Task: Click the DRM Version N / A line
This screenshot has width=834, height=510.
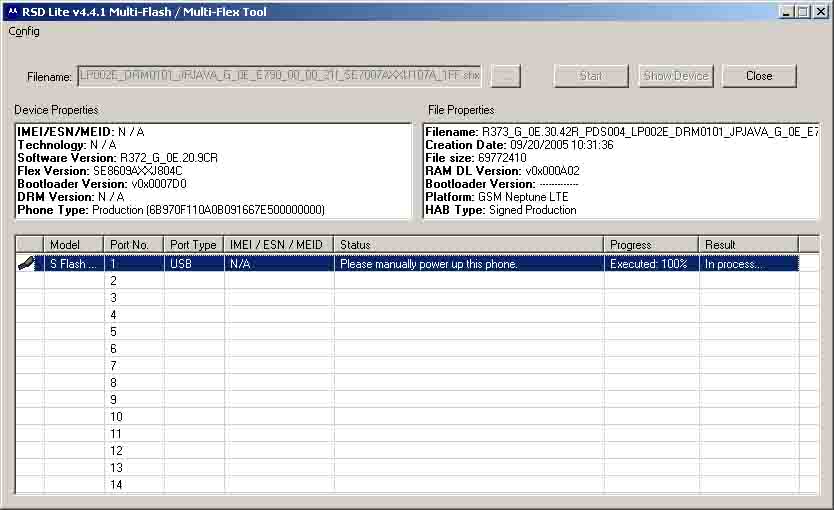Action: coord(71,197)
